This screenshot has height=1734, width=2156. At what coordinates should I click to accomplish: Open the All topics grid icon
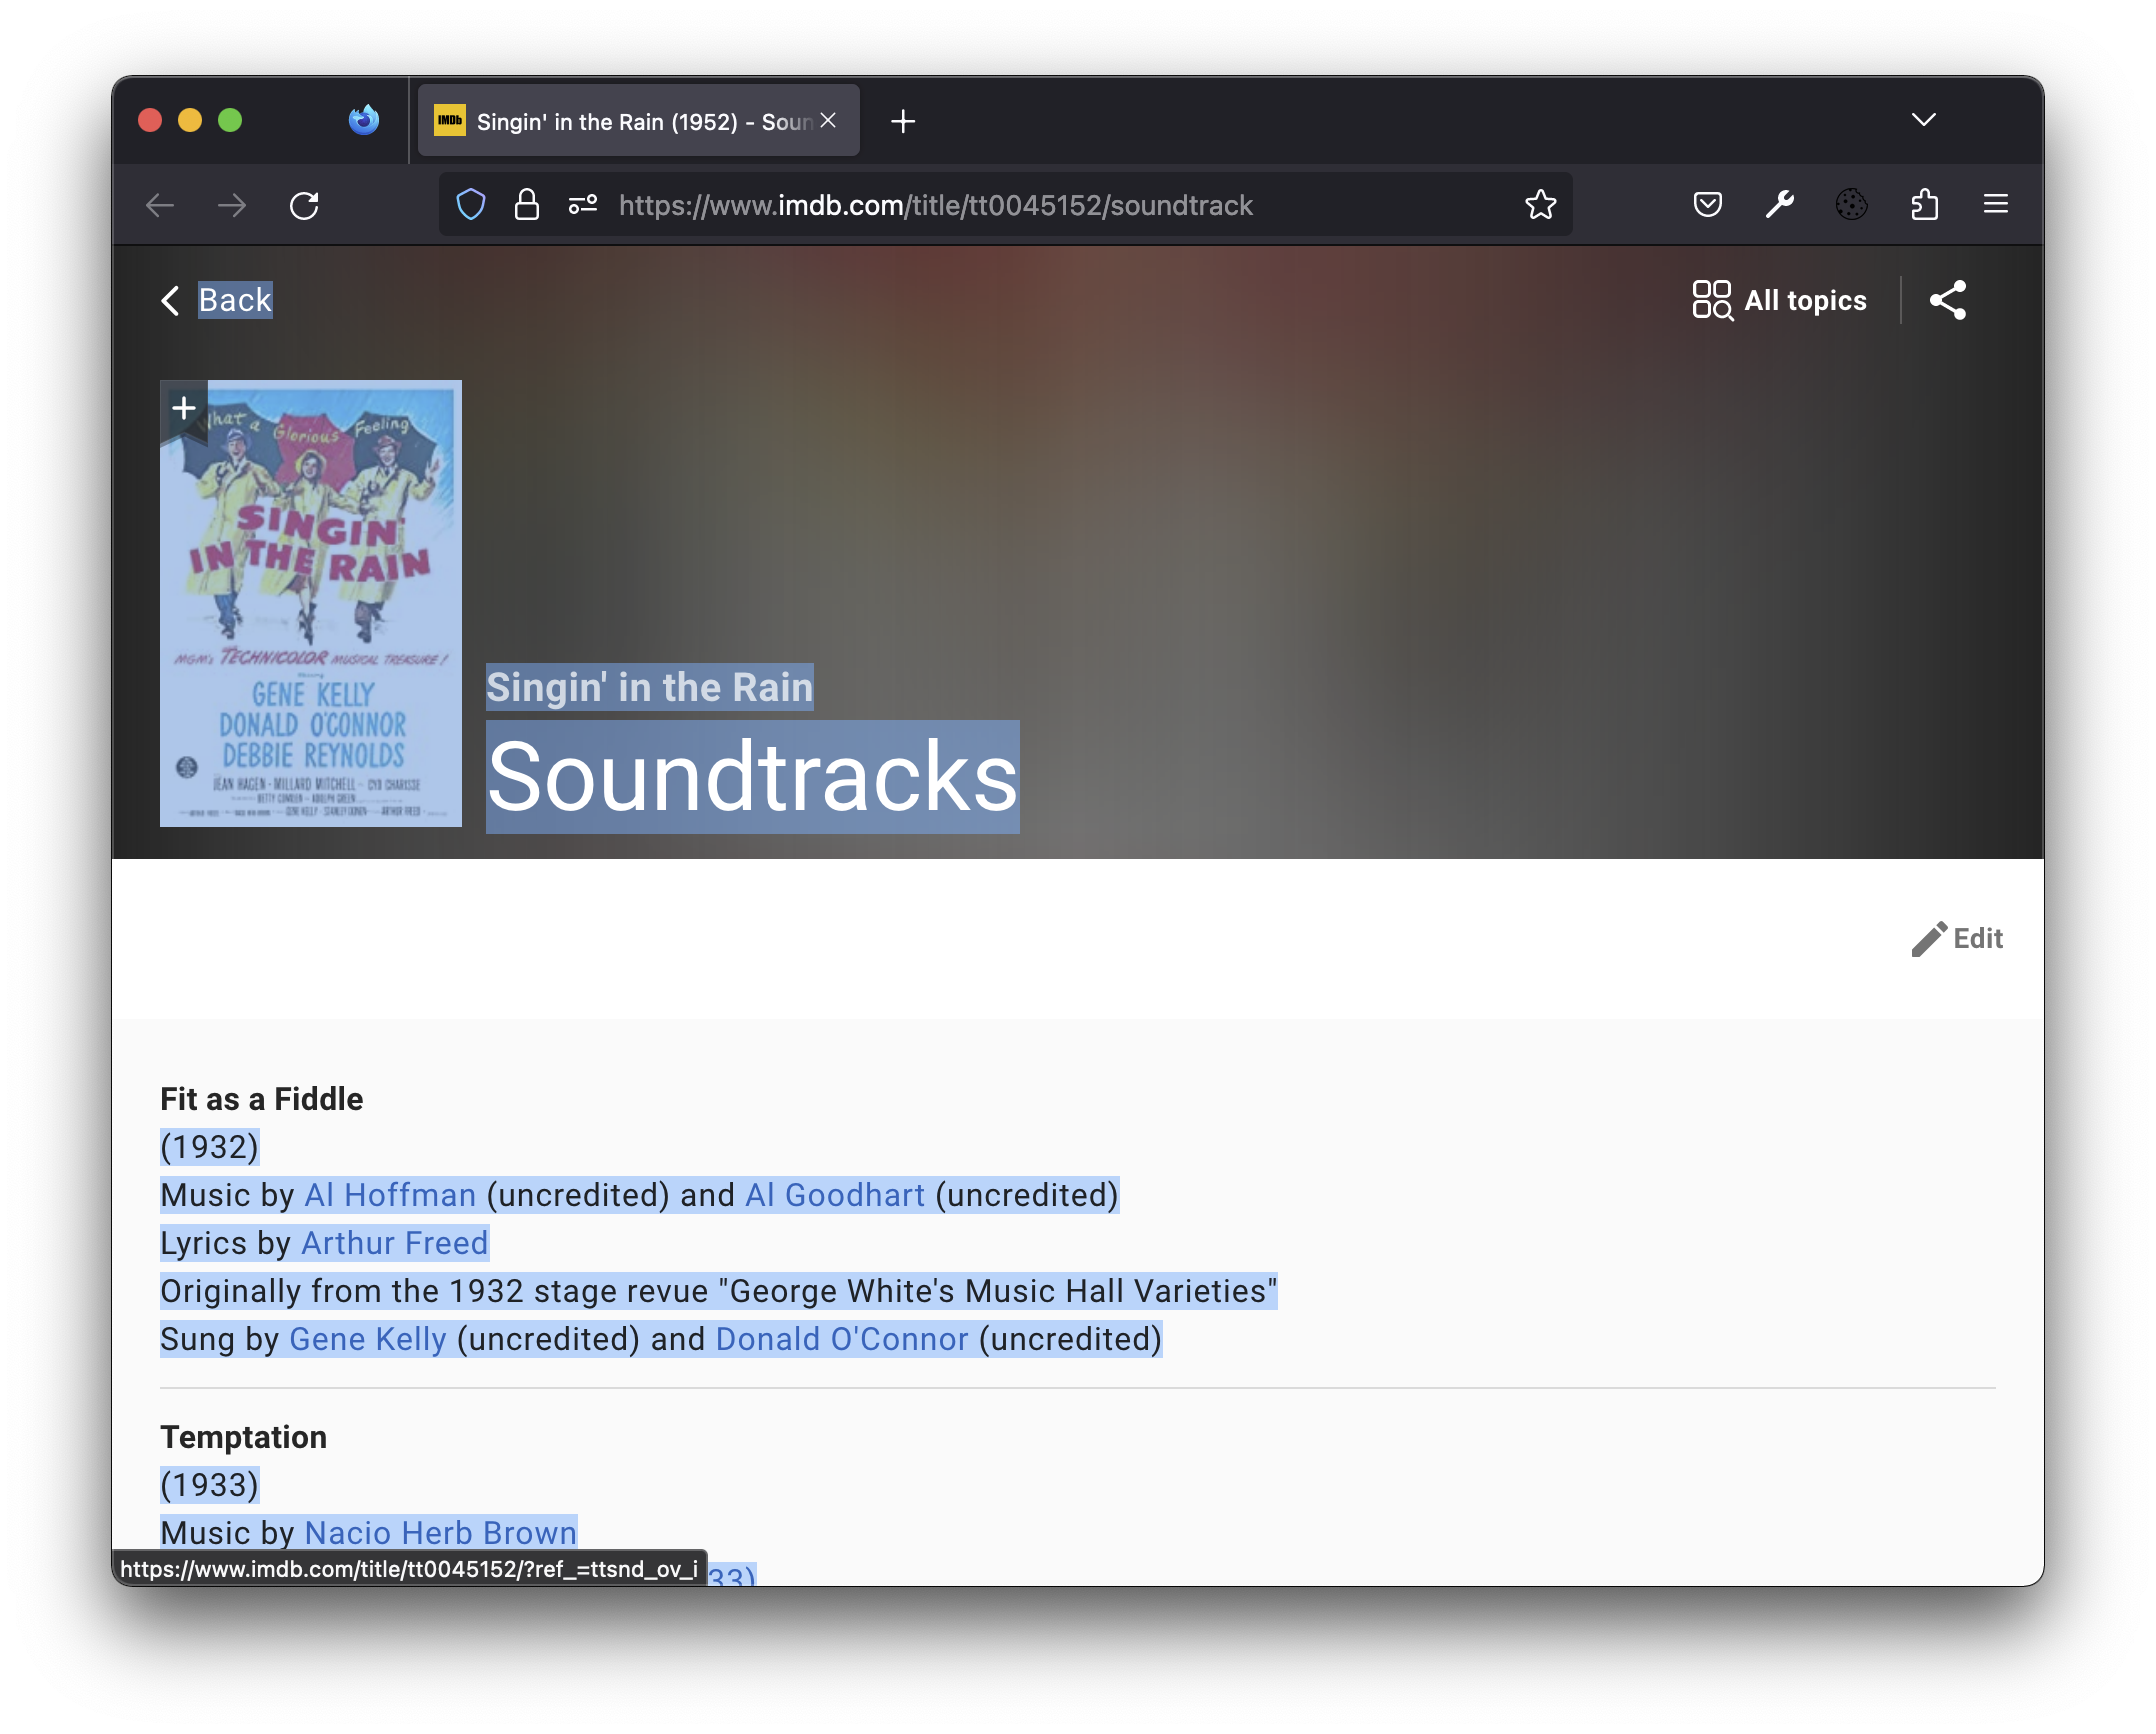tap(1710, 300)
